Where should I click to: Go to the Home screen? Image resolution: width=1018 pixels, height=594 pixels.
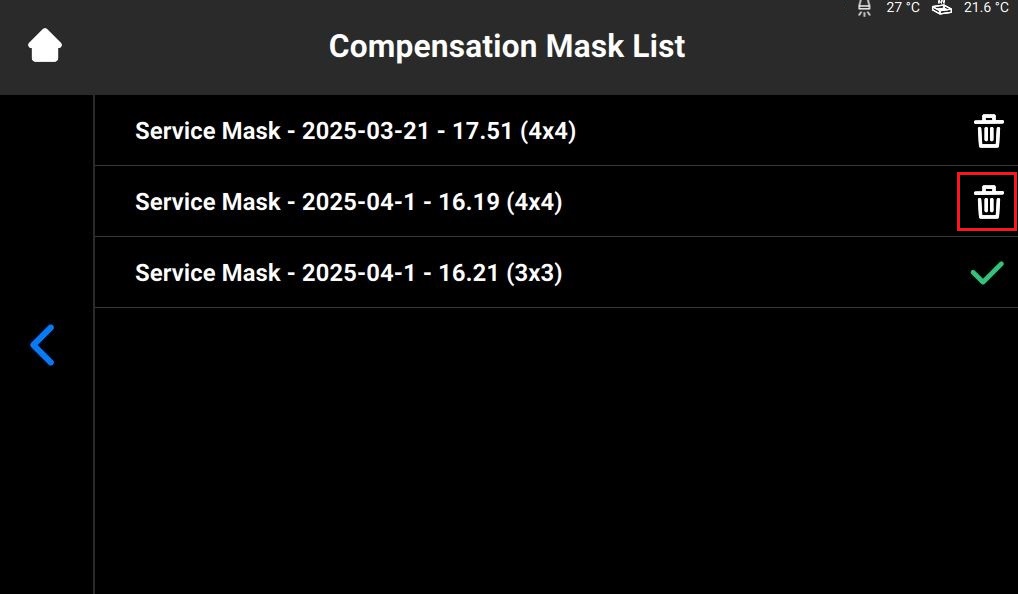[x=45, y=46]
